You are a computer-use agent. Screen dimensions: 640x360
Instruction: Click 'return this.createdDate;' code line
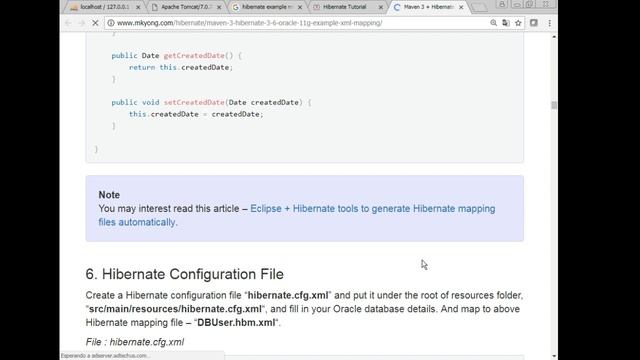click(181, 67)
